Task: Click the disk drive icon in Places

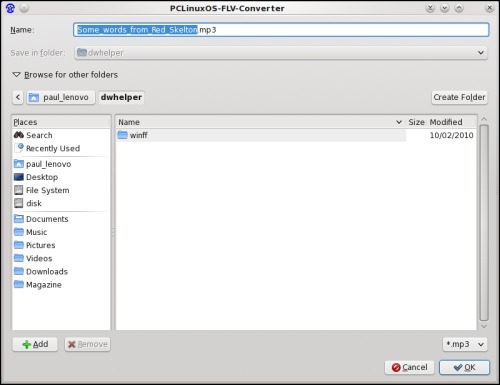Action: 19,203
